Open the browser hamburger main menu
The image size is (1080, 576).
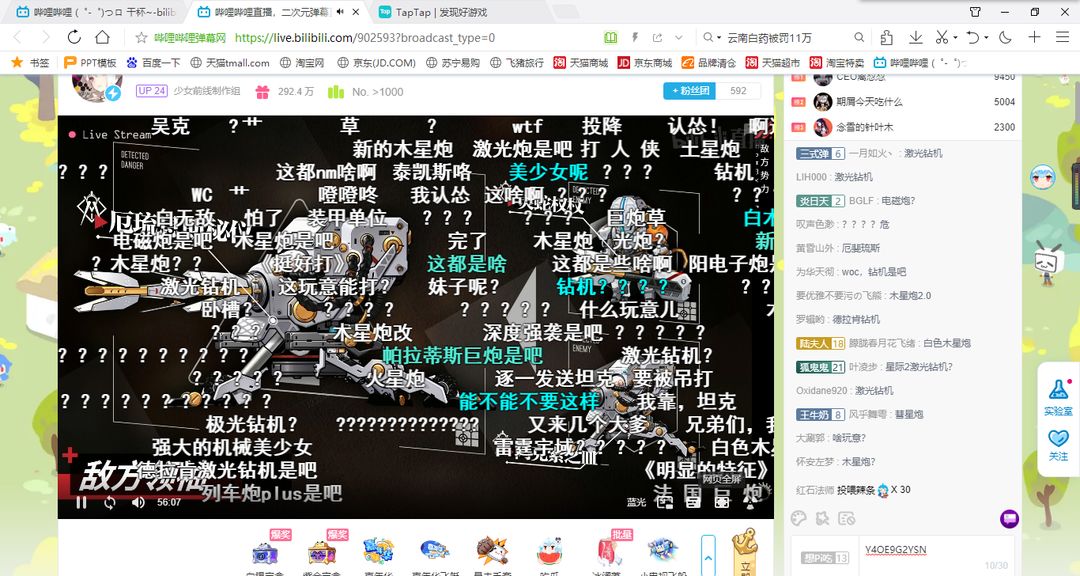pos(1062,37)
